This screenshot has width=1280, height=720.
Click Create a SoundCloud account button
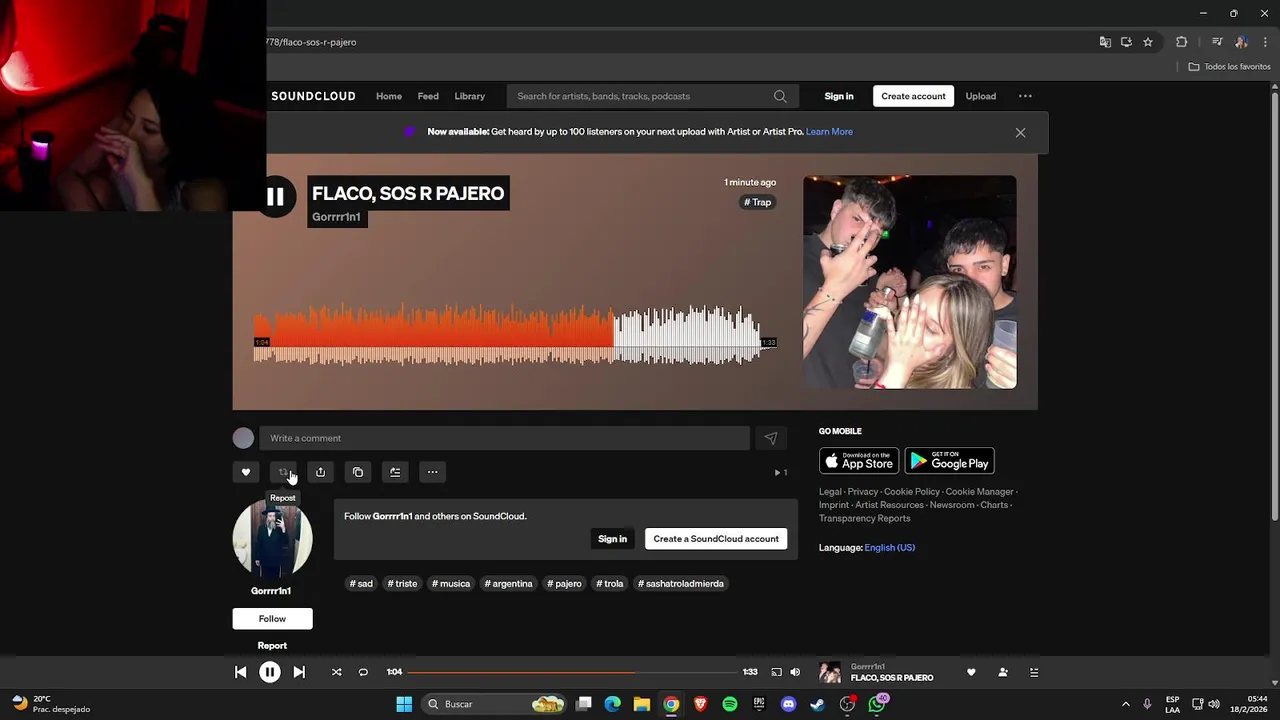[x=716, y=539]
